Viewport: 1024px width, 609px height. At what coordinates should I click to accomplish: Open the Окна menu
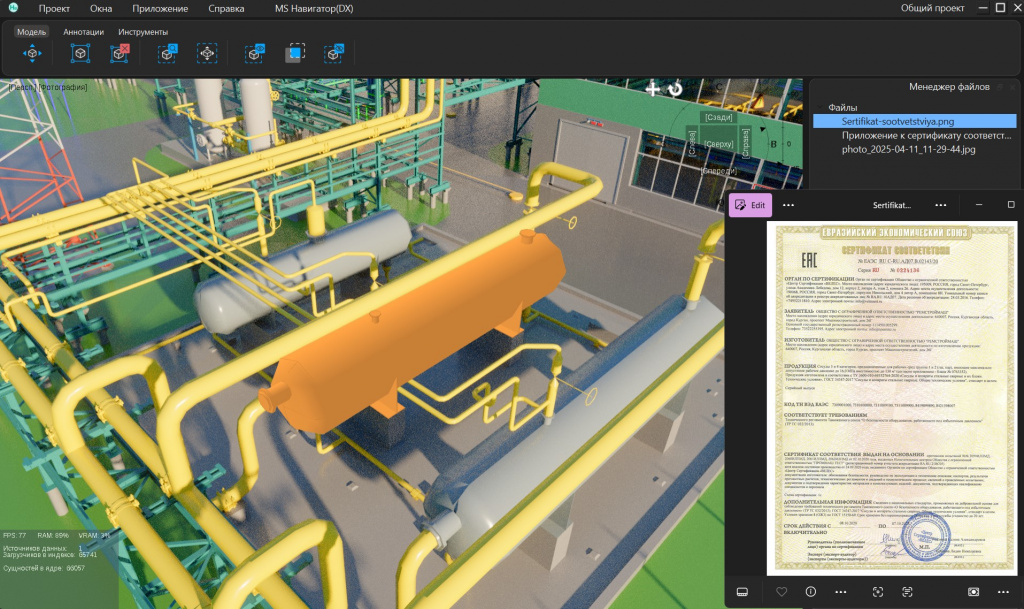coord(101,8)
